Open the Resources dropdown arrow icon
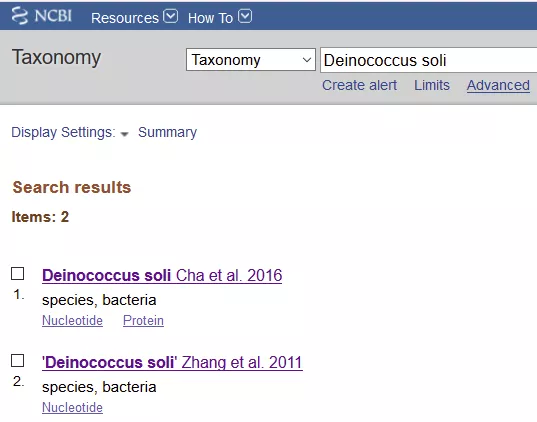The image size is (537, 422). (170, 16)
